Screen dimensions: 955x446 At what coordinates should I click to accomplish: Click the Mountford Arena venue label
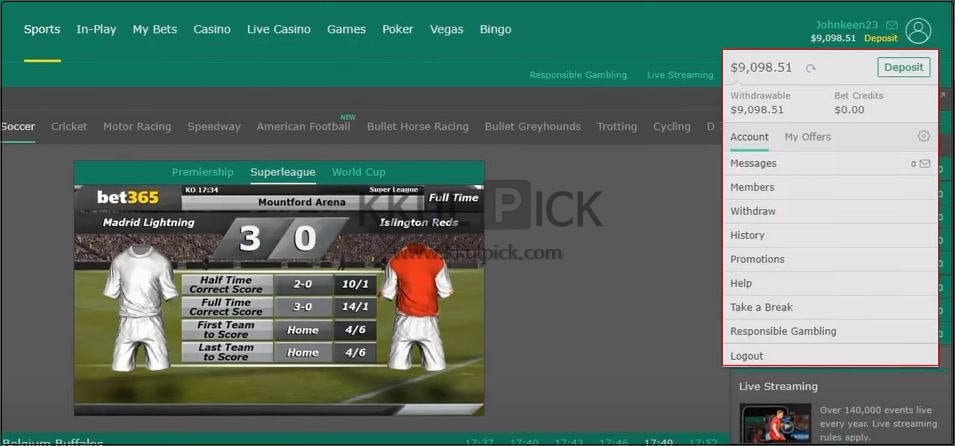point(301,202)
